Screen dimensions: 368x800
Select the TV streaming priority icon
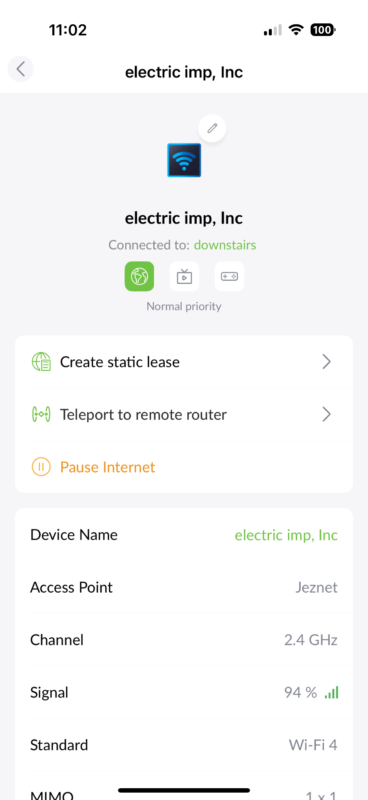coord(184,277)
